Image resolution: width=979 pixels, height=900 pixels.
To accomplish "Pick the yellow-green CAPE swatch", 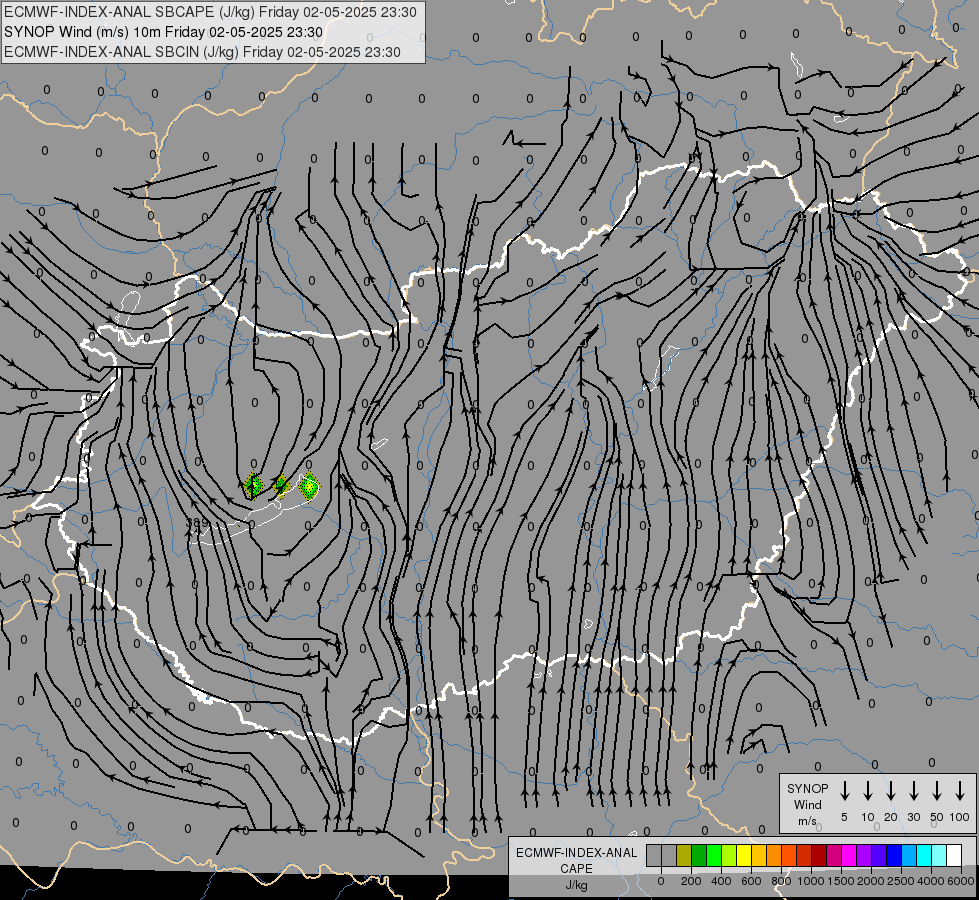I will (x=729, y=856).
